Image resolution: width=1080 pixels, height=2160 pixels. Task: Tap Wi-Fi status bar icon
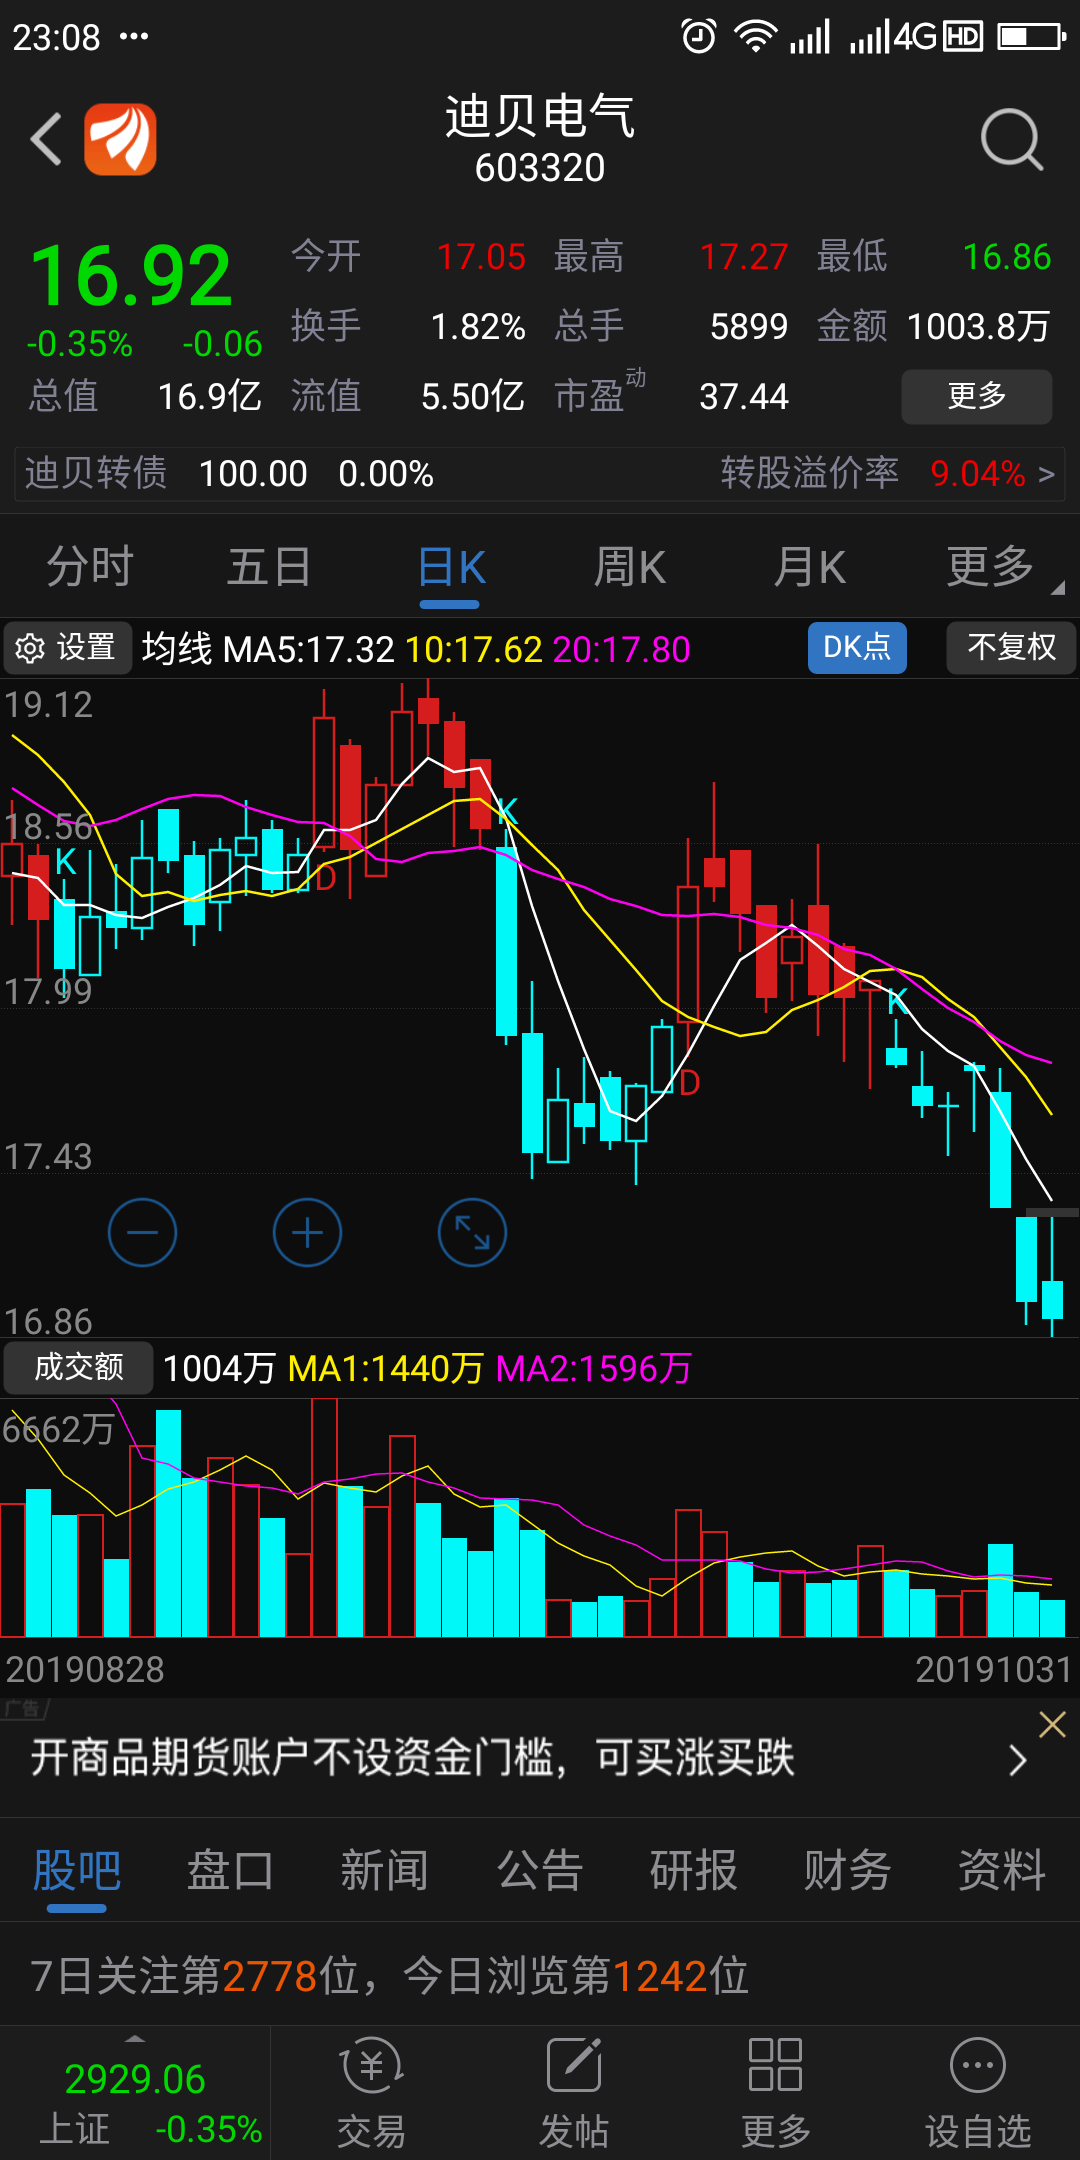(755, 37)
